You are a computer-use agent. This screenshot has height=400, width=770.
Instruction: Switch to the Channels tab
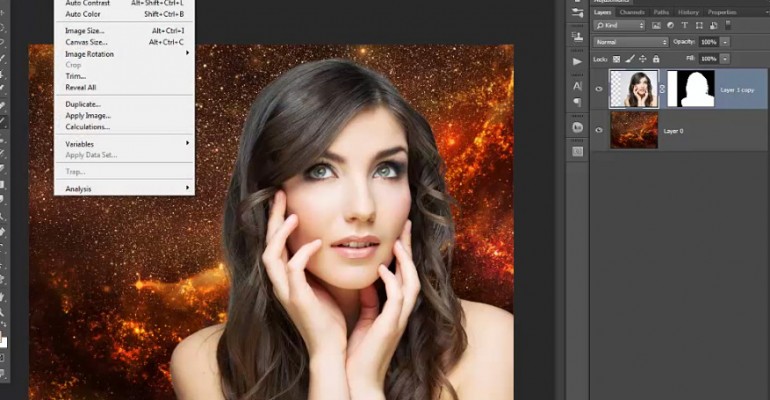click(x=632, y=12)
